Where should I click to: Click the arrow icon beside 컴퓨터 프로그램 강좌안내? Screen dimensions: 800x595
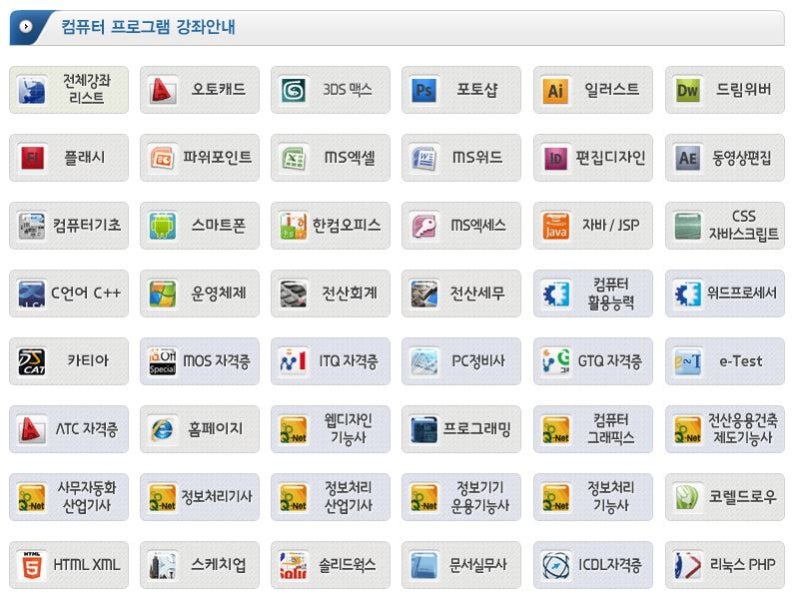pos(26,26)
